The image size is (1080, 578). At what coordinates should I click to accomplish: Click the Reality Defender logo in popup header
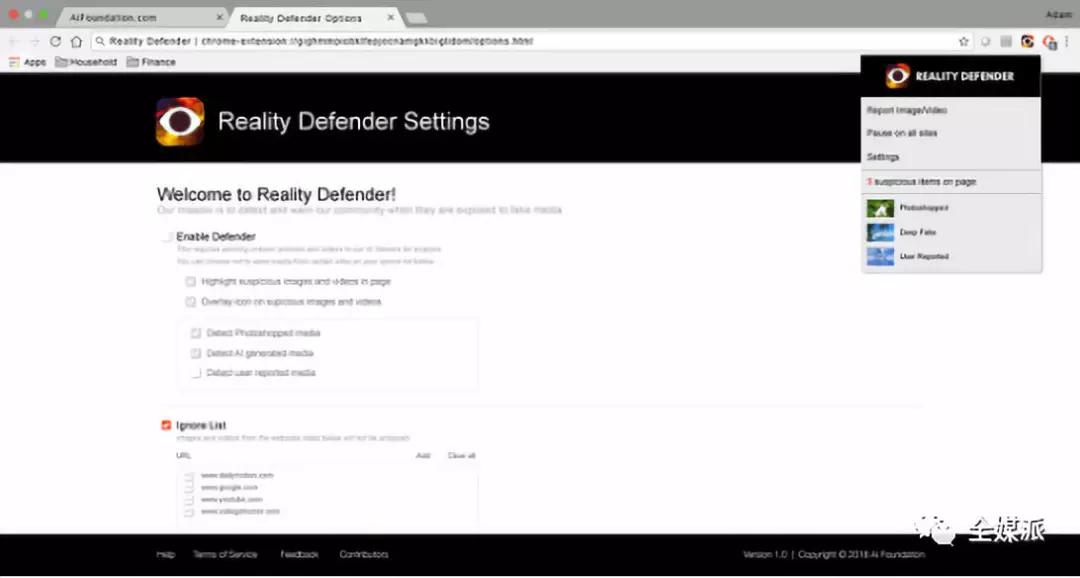pos(897,76)
